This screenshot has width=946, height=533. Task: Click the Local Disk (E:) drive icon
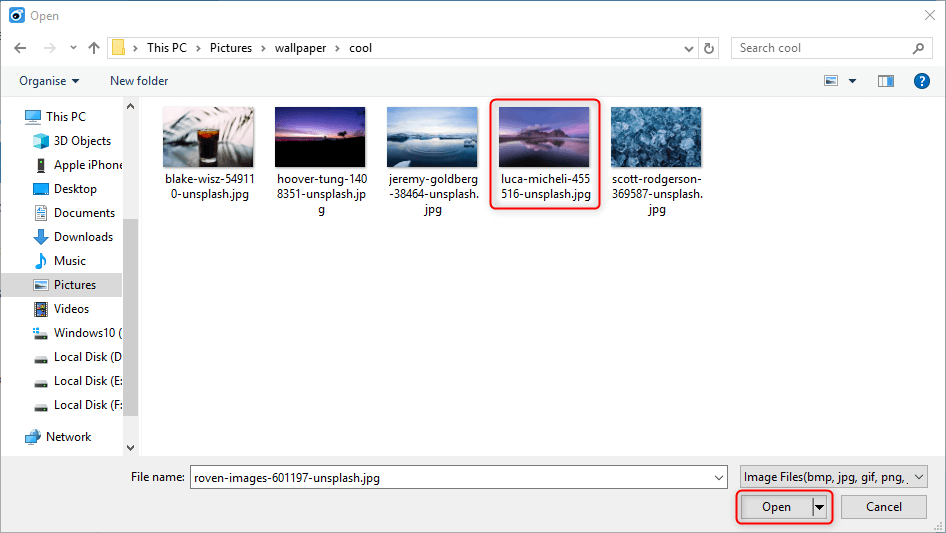tap(40, 383)
